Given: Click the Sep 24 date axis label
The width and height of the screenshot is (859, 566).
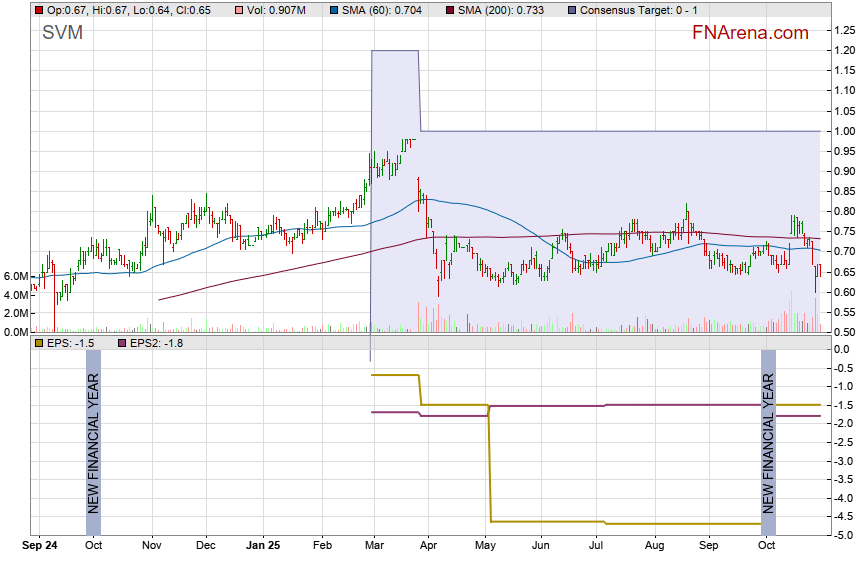Looking at the screenshot, I should (x=40, y=548).
